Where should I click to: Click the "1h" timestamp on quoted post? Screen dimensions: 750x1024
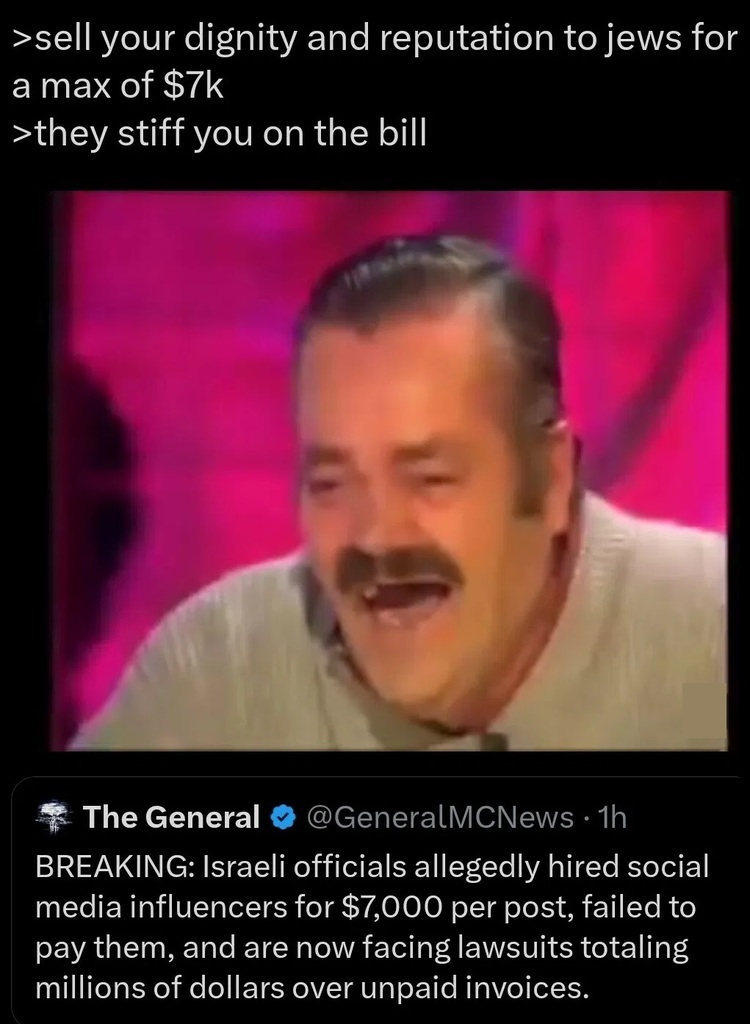(613, 817)
